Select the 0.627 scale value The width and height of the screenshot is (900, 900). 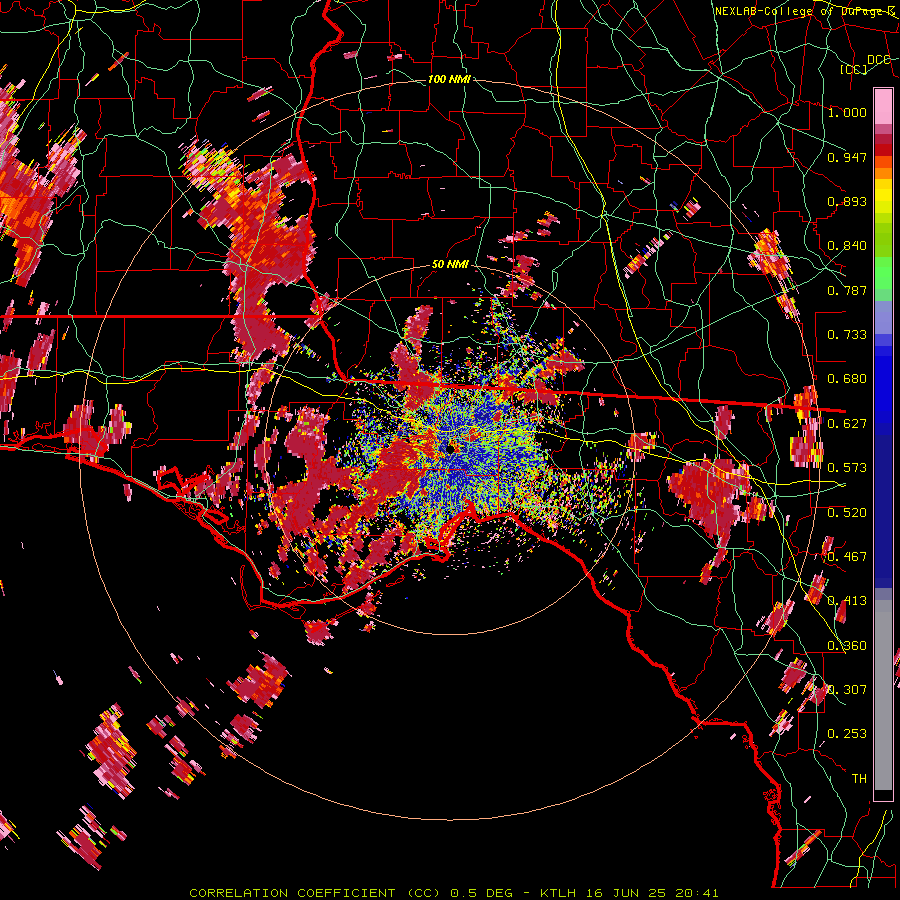point(847,424)
